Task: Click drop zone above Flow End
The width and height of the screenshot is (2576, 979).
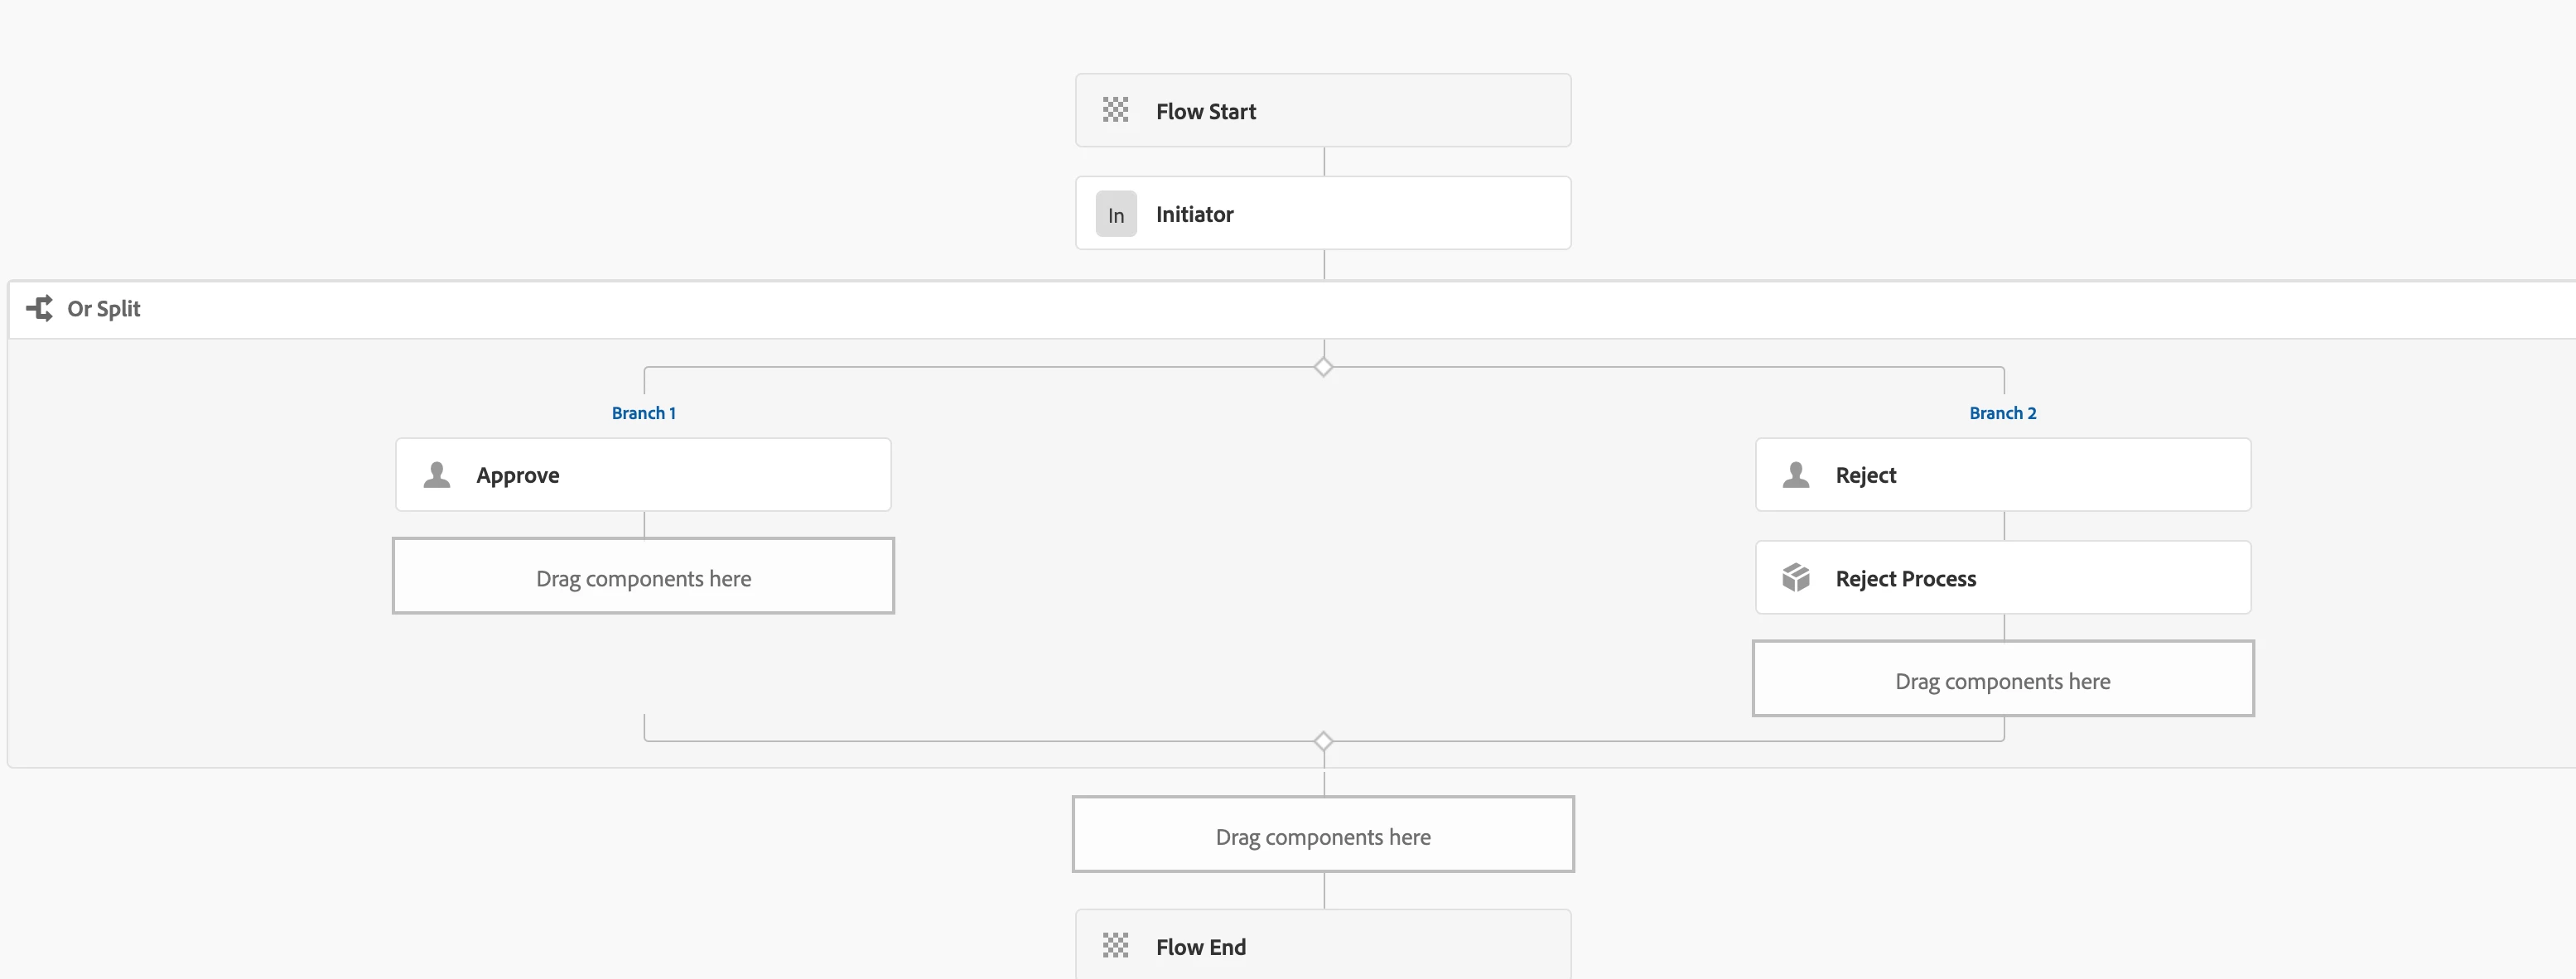Action: [1323, 835]
